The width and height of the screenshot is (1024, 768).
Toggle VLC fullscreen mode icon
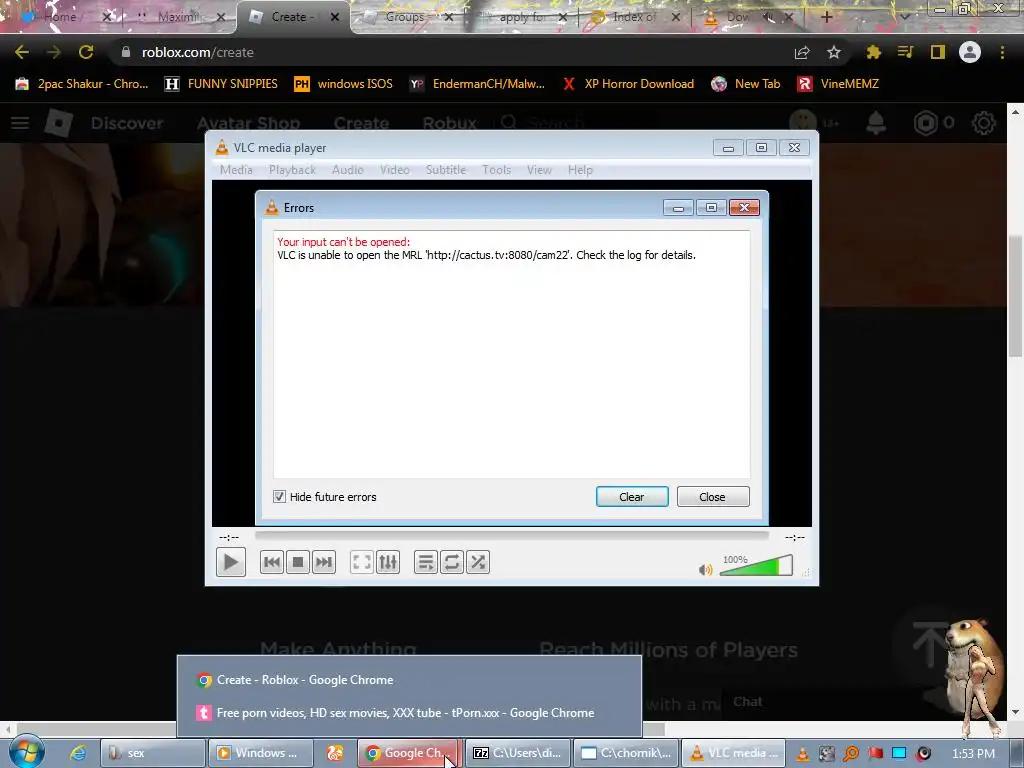pyautogui.click(x=361, y=562)
